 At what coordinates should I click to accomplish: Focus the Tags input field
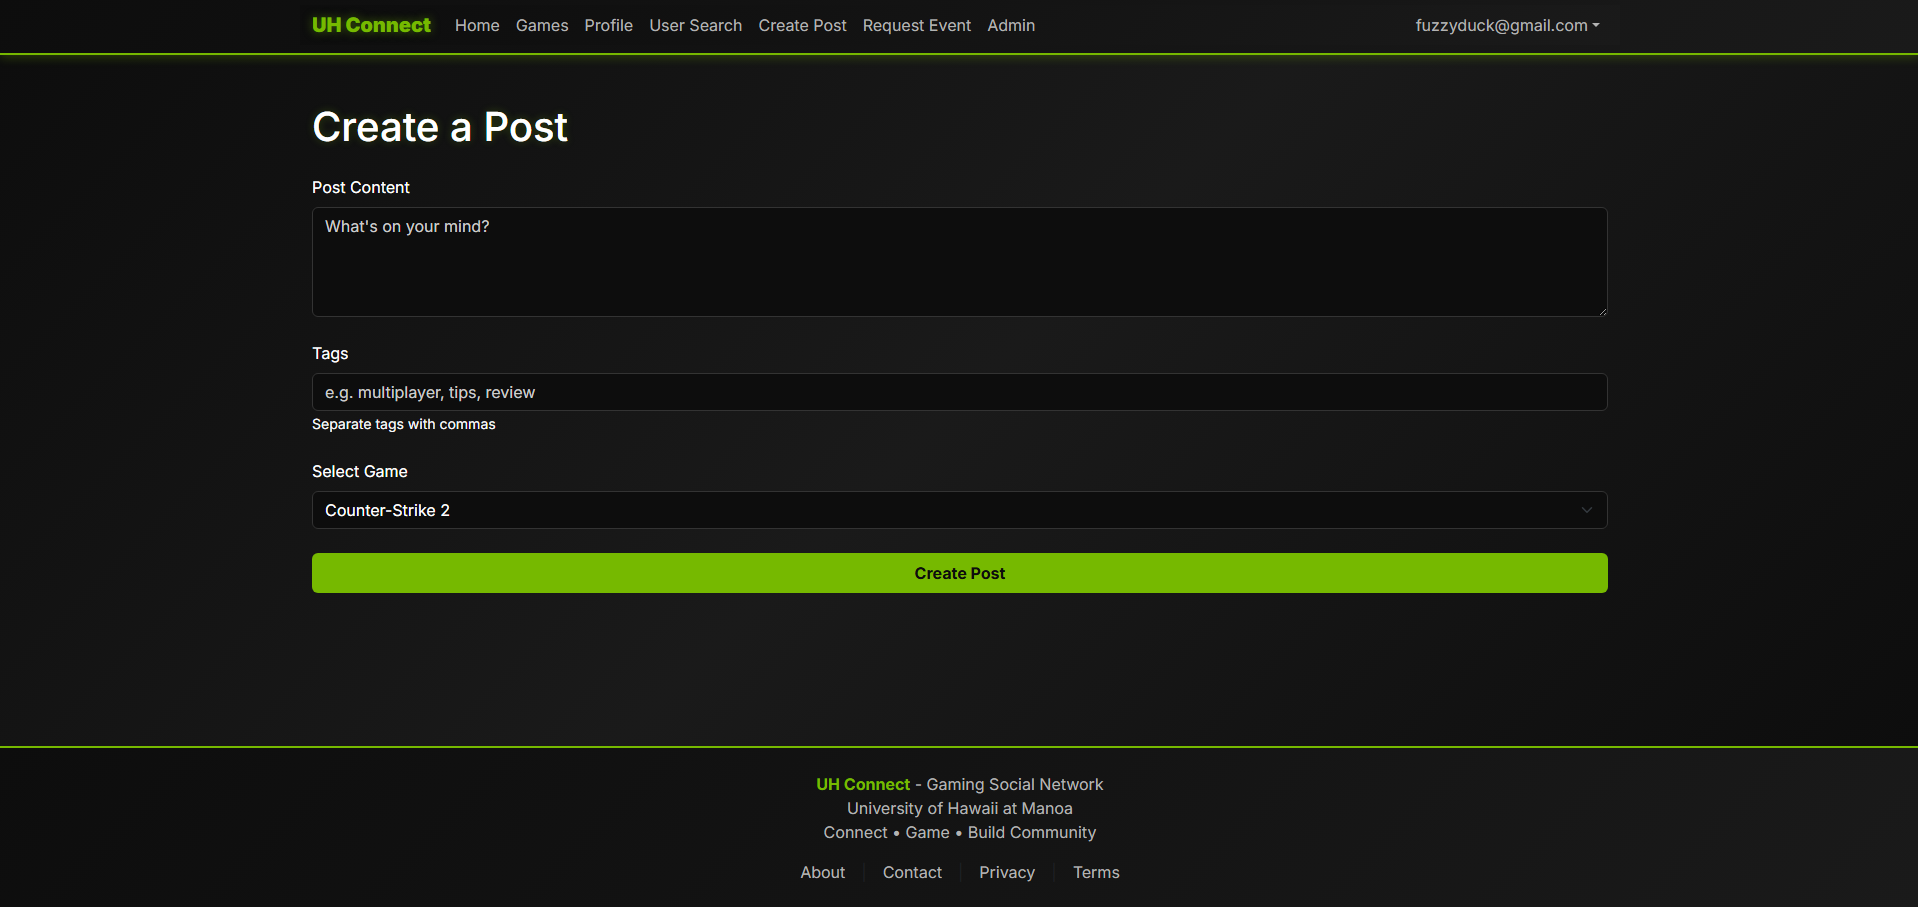pos(959,392)
